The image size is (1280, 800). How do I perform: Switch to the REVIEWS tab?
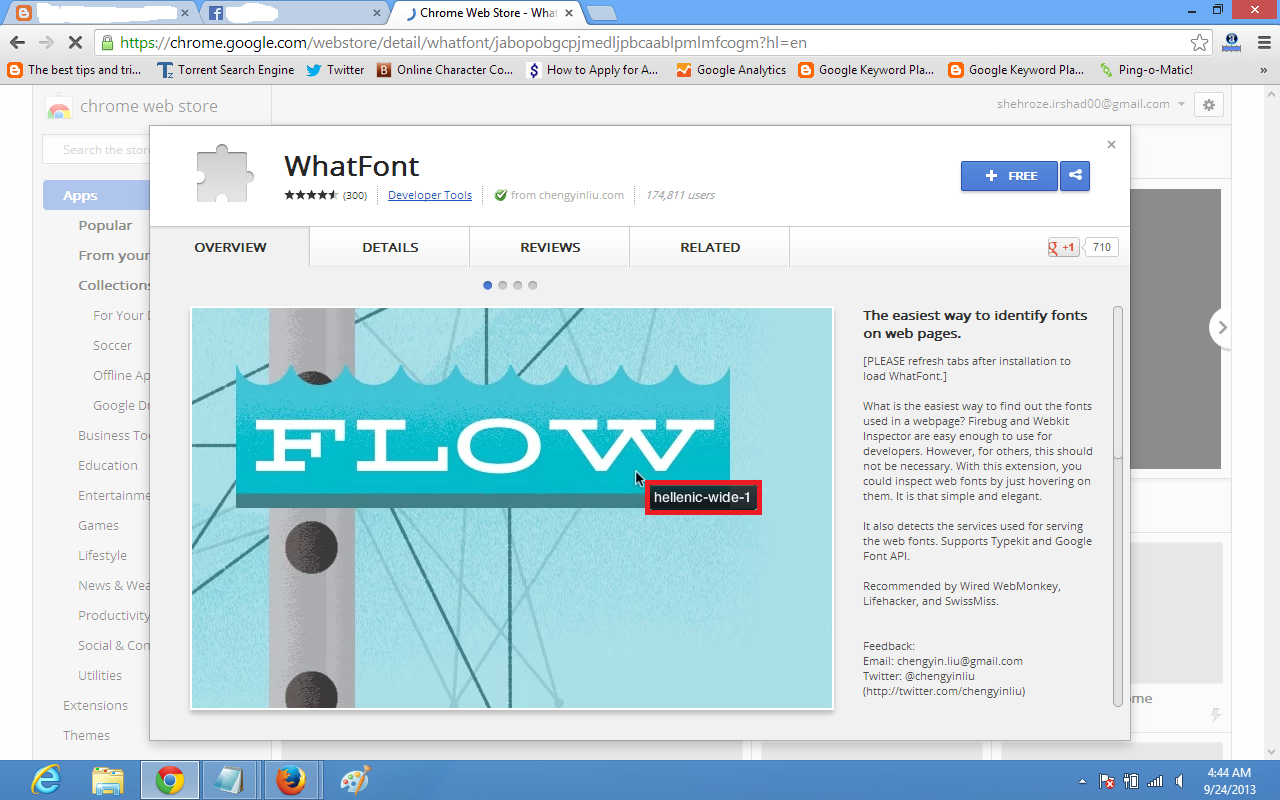click(549, 247)
